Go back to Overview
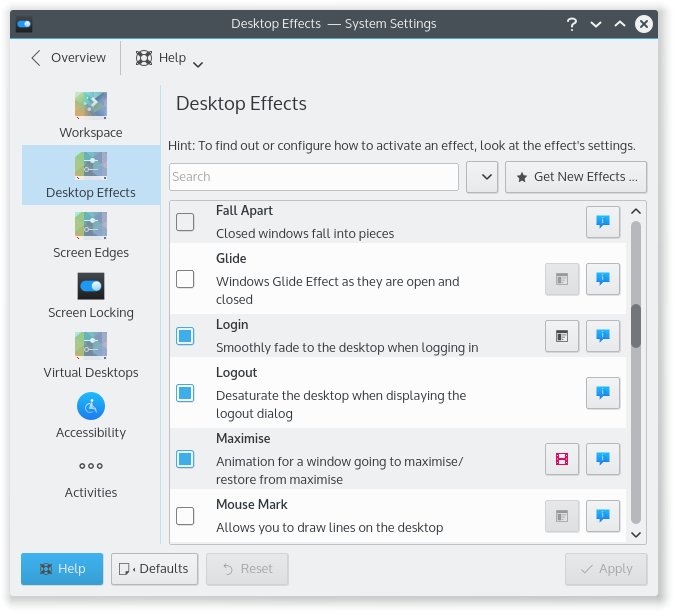This screenshot has width=674, height=612. click(x=69, y=58)
